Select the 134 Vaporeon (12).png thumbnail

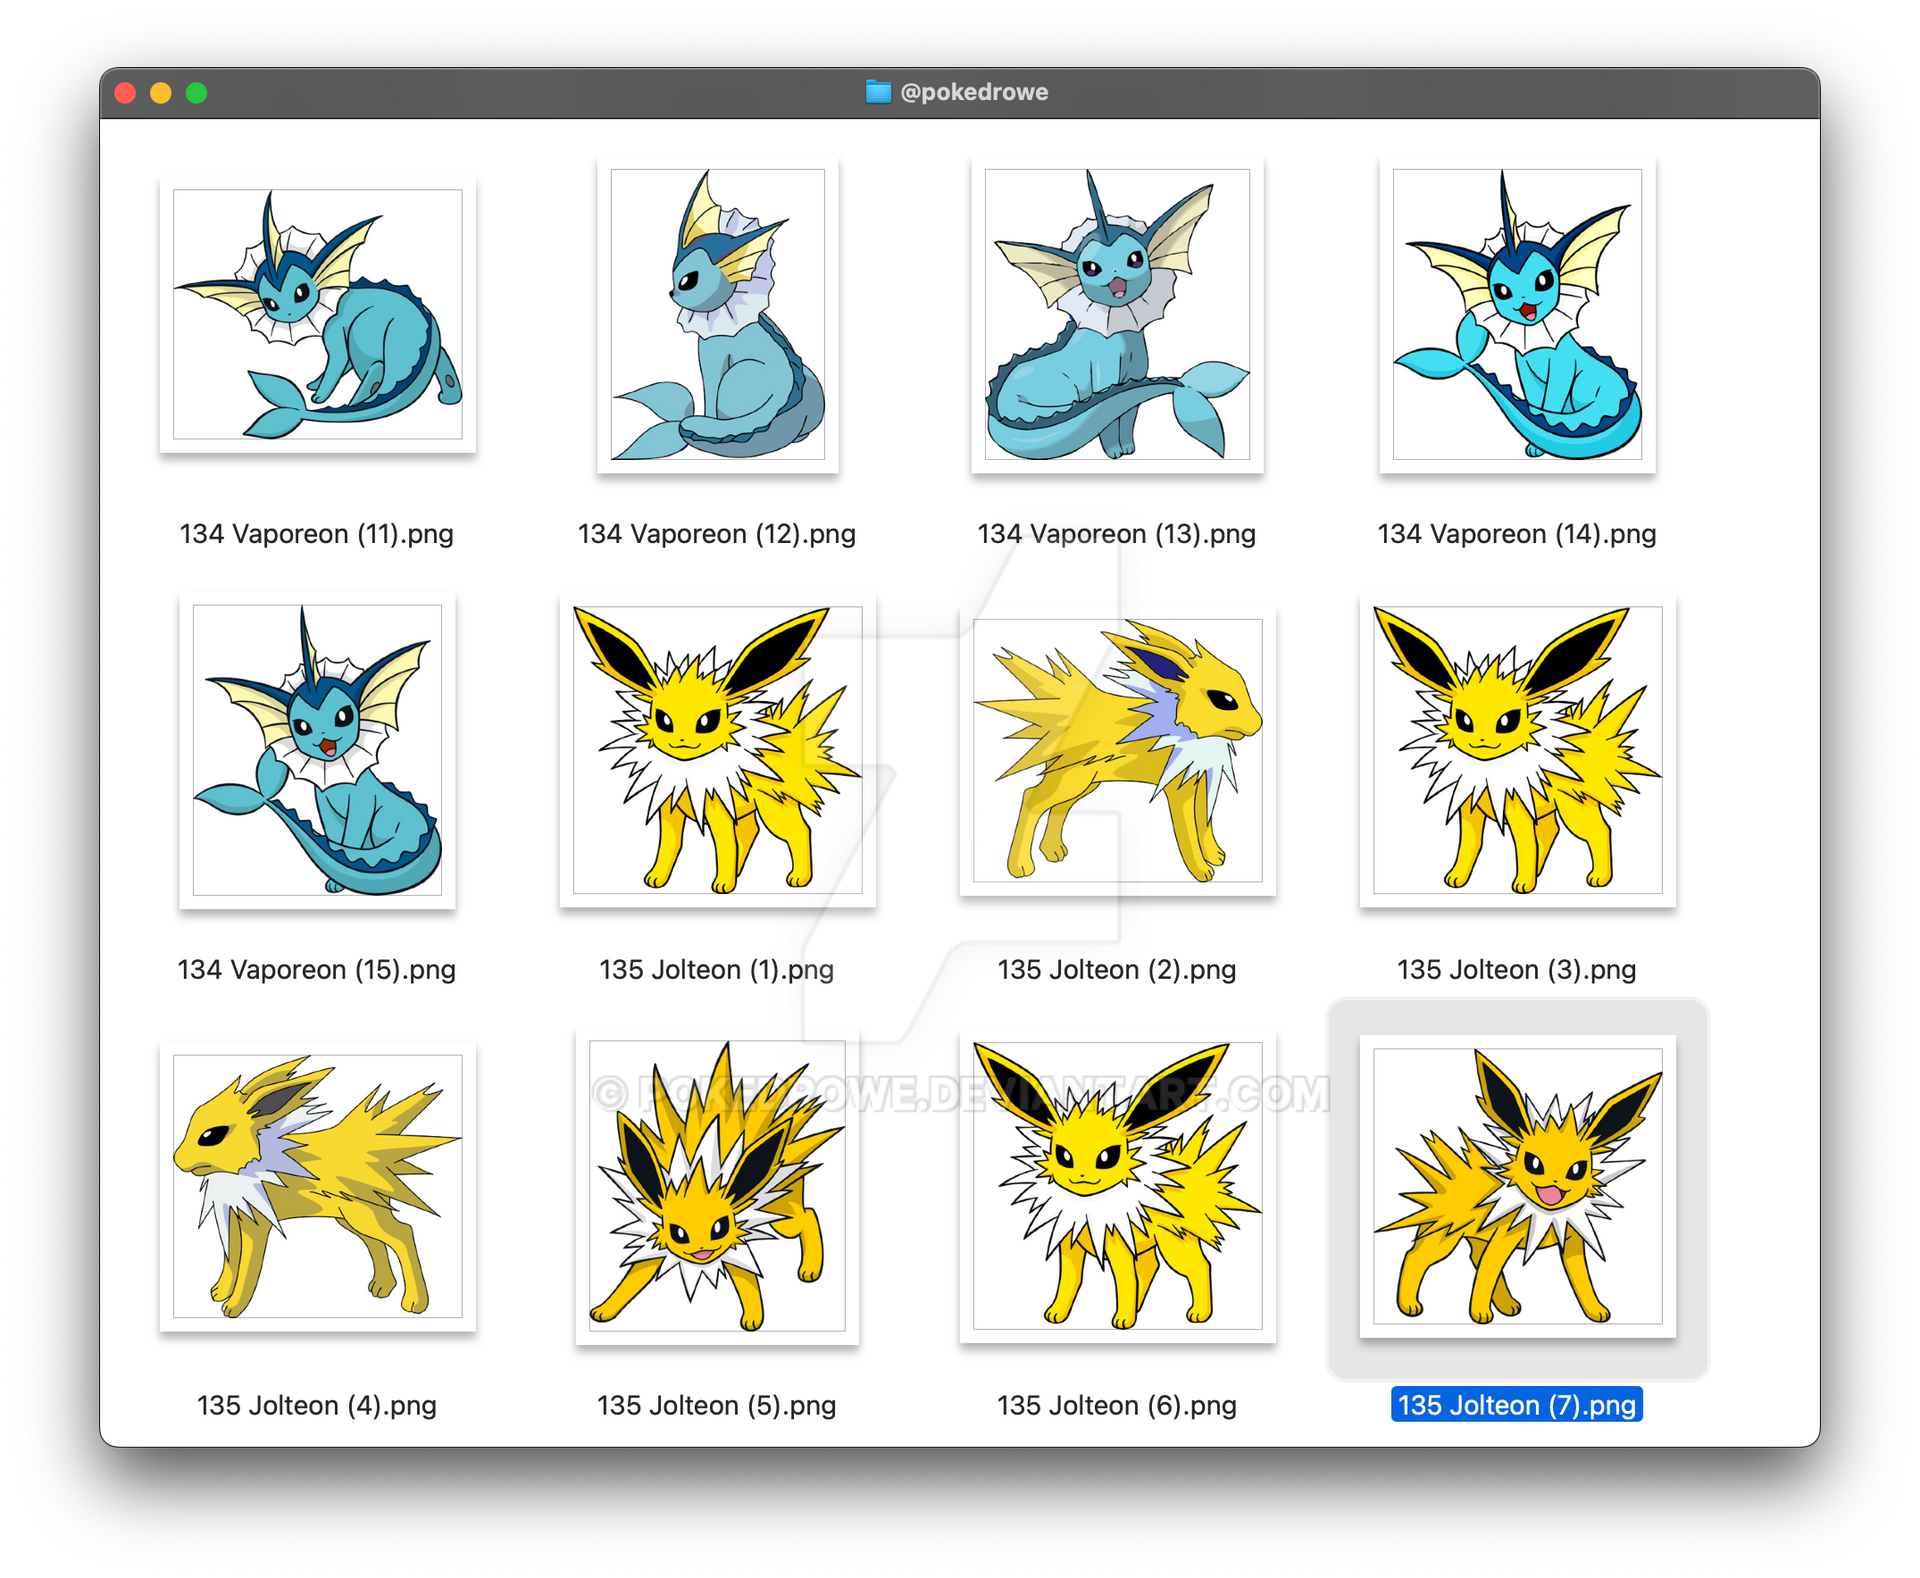[x=717, y=314]
